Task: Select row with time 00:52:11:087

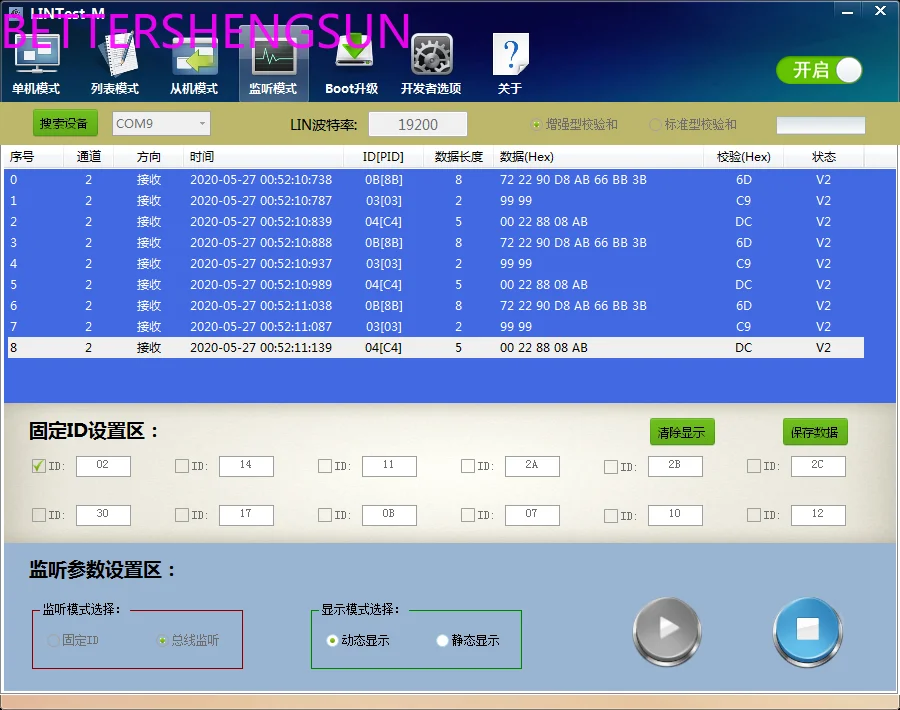Action: pyautogui.click(x=436, y=327)
